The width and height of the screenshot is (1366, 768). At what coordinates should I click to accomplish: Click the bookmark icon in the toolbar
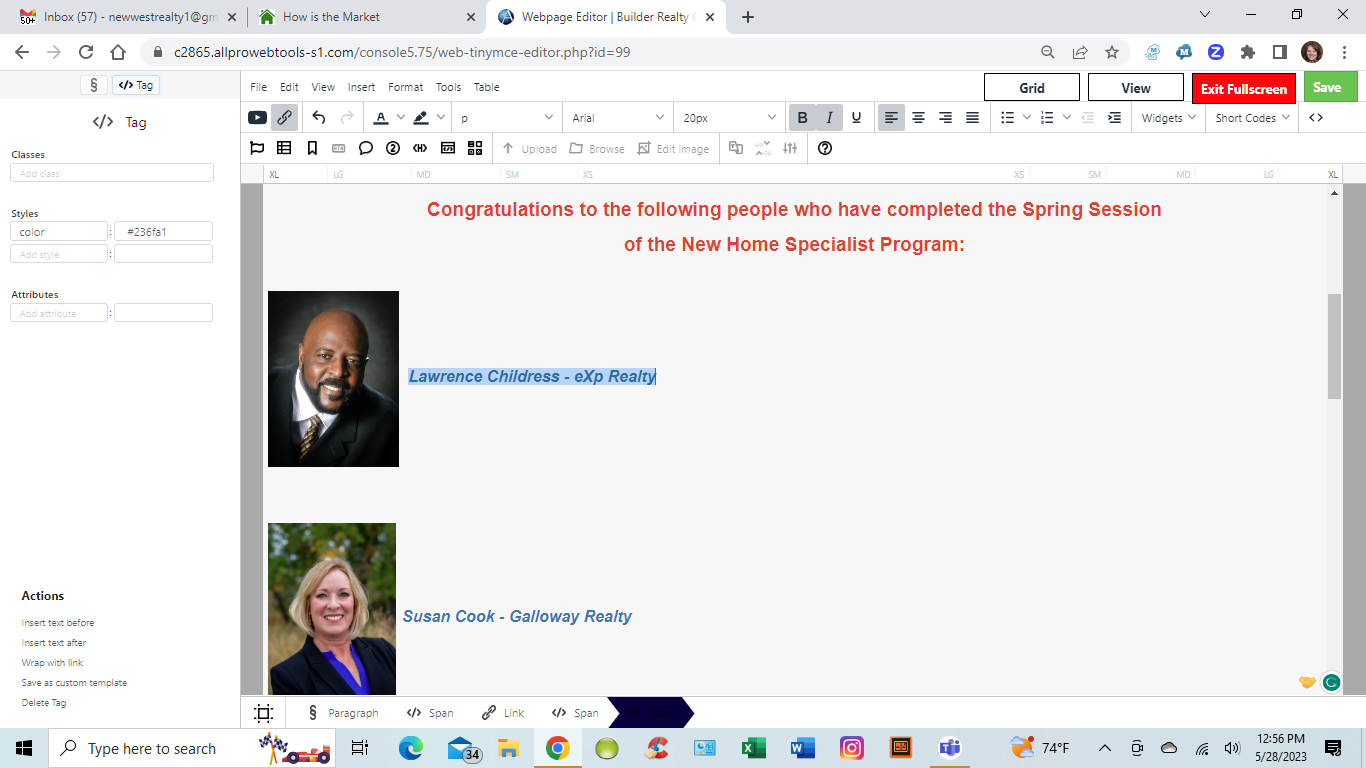[x=312, y=148]
